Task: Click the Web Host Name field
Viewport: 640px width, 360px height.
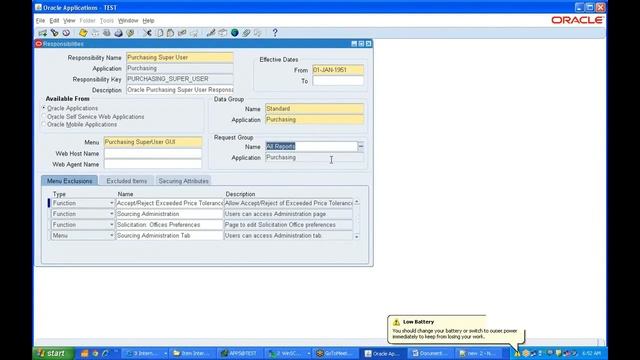Action: [153, 153]
